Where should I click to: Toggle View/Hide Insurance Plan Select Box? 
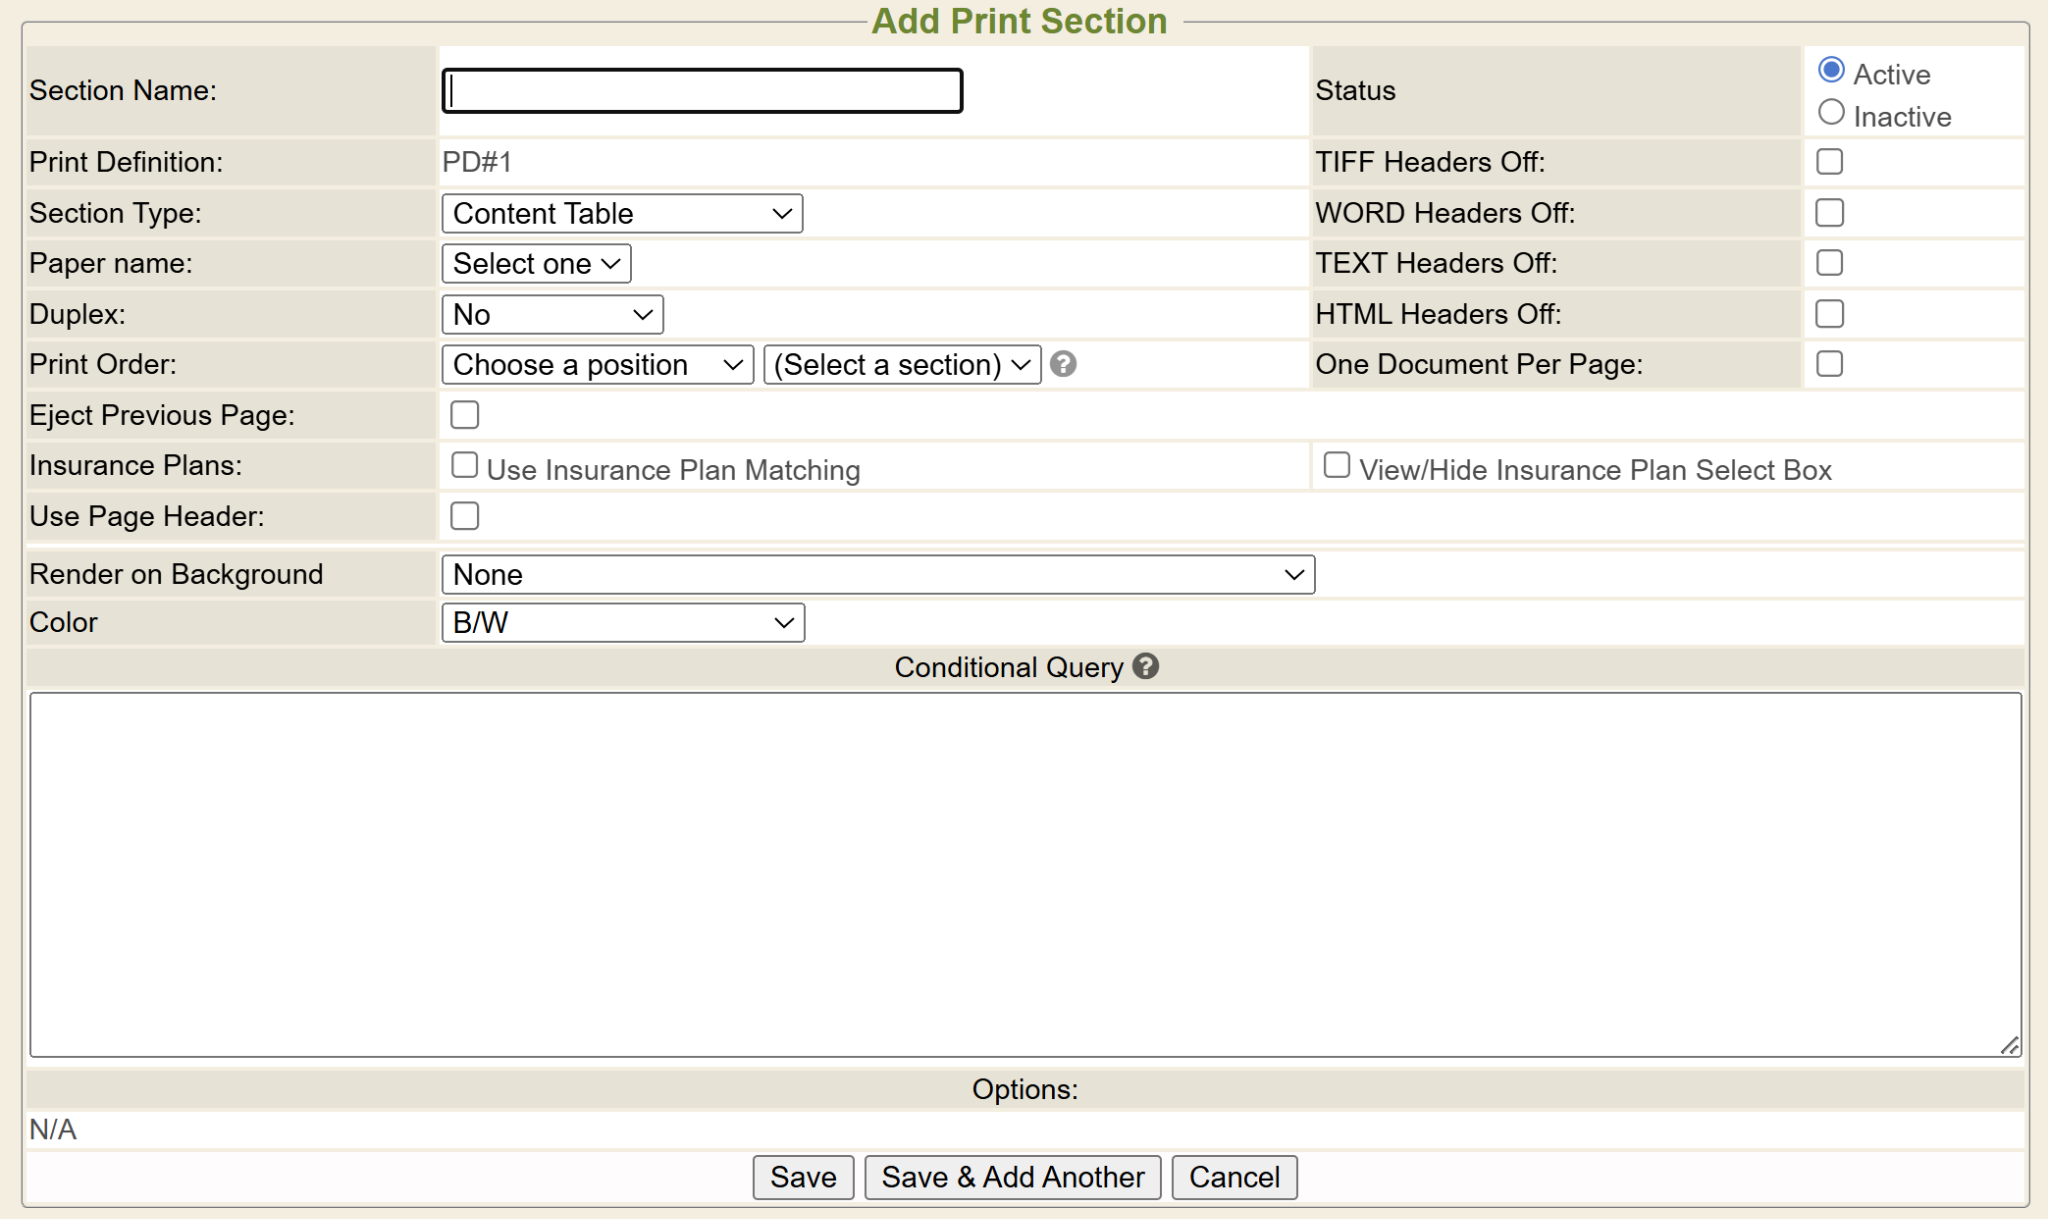click(1336, 465)
